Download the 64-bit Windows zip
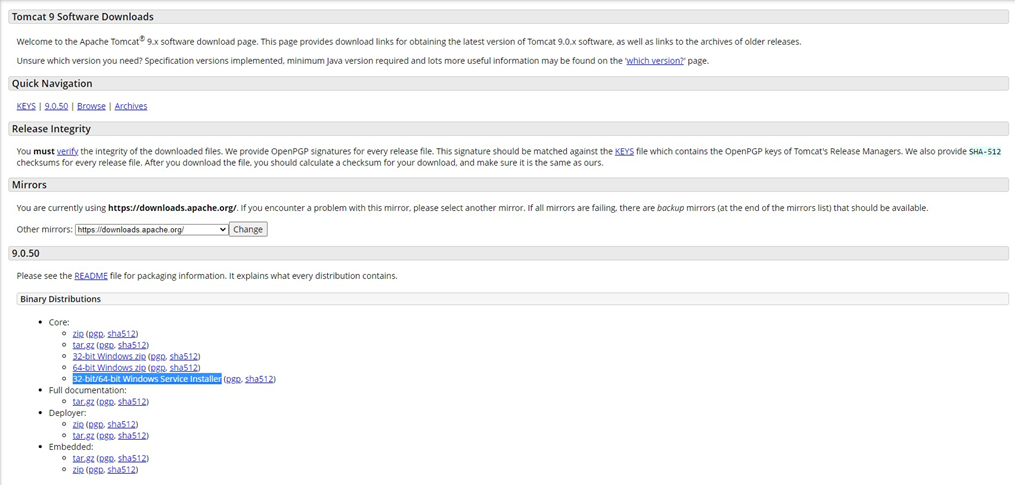The width and height of the screenshot is (1015, 485). [x=109, y=368]
